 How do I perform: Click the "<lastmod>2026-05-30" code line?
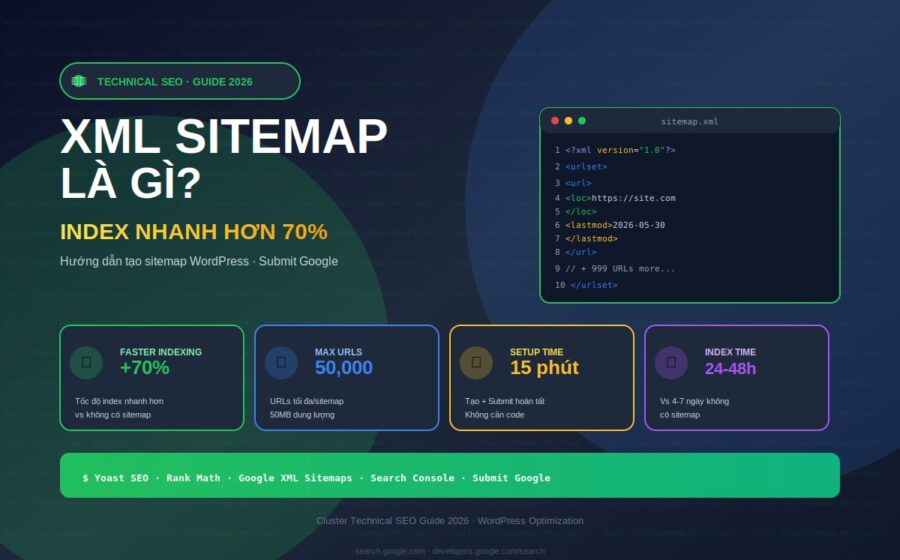[x=615, y=225]
